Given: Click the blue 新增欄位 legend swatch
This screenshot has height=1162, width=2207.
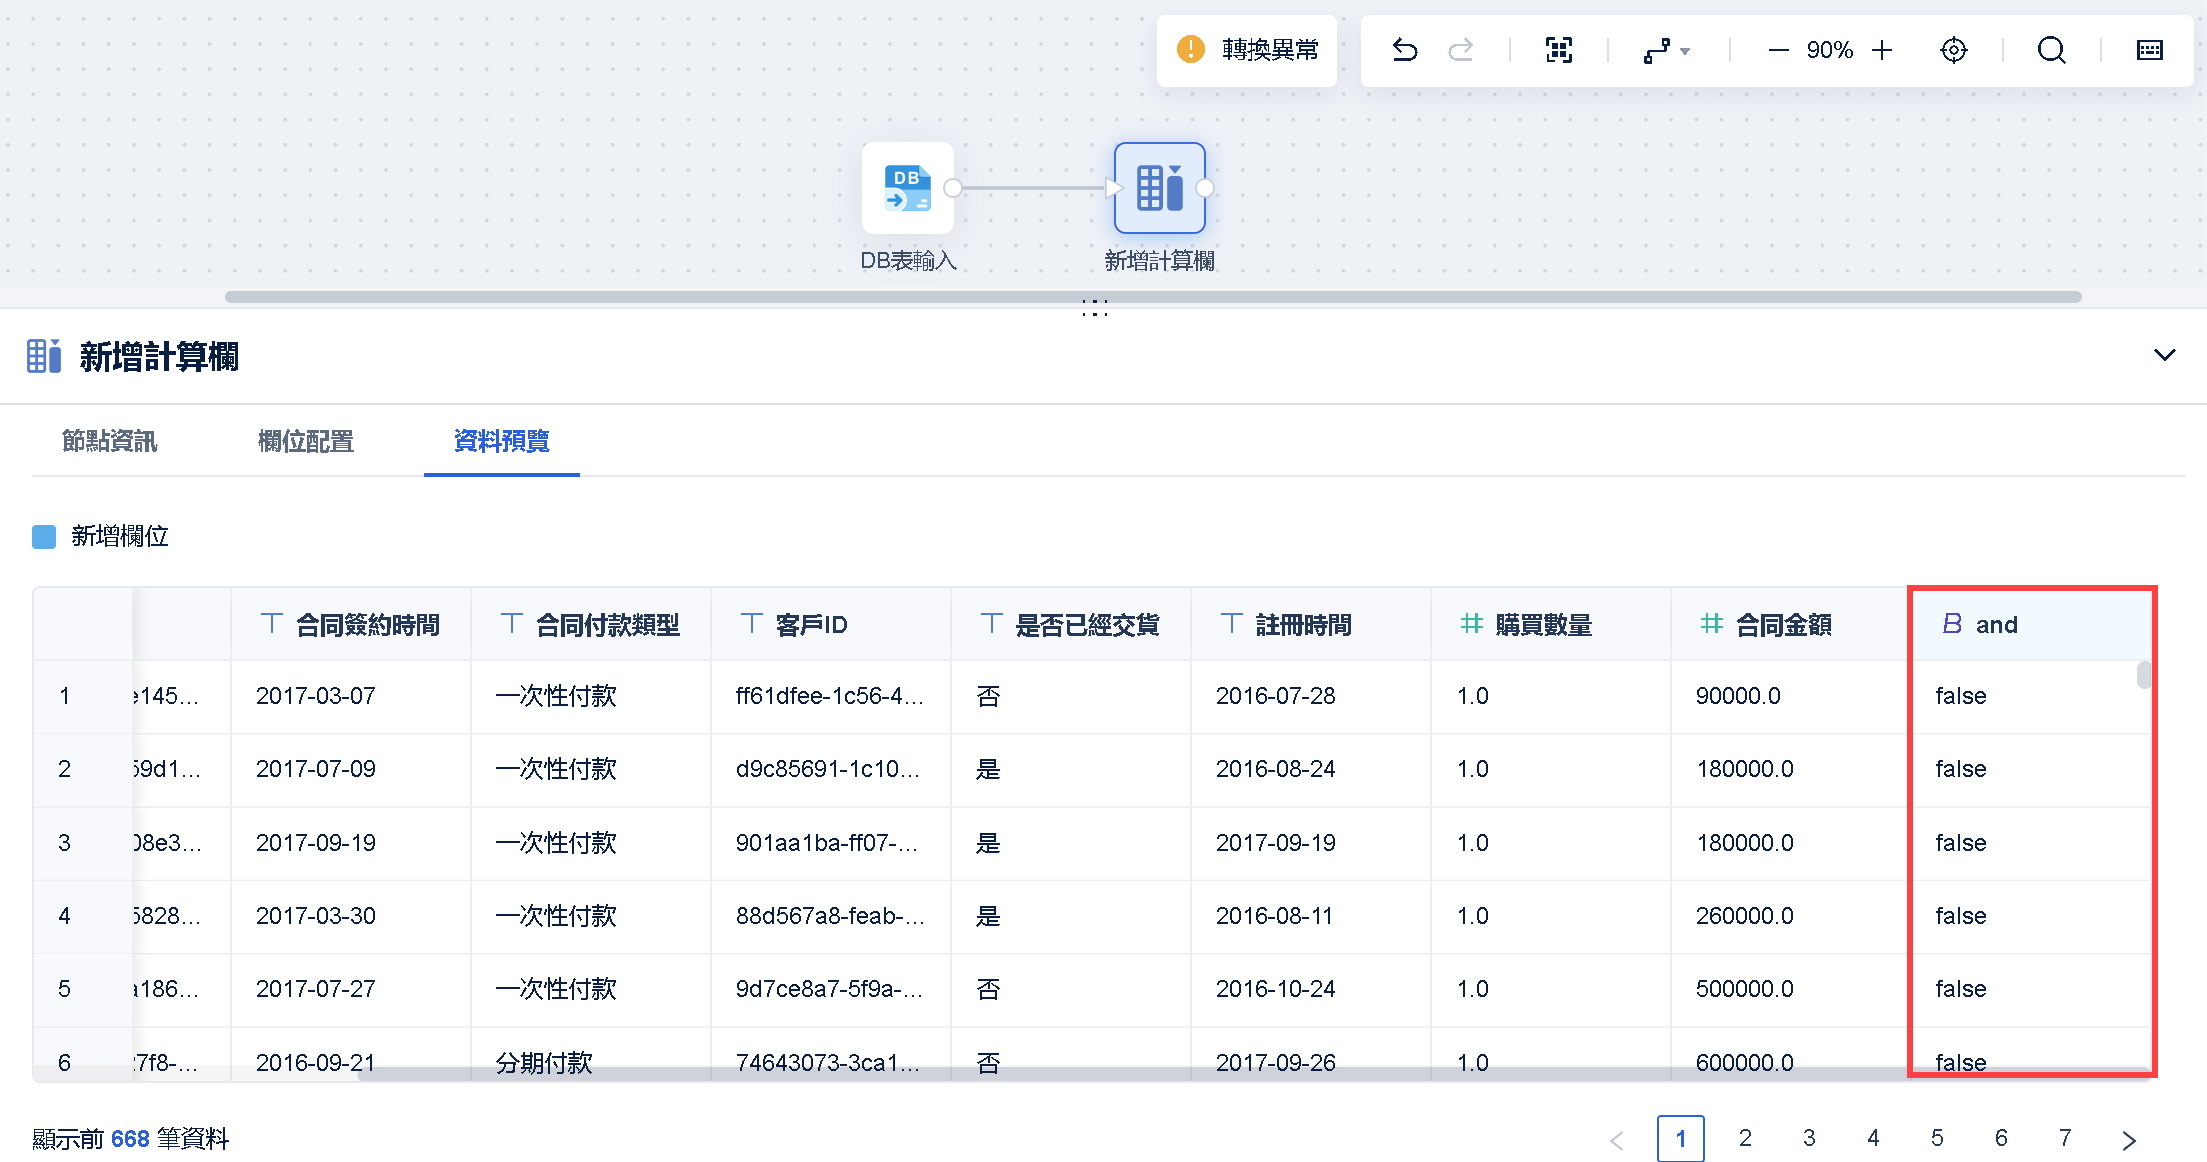Looking at the screenshot, I should 44,537.
